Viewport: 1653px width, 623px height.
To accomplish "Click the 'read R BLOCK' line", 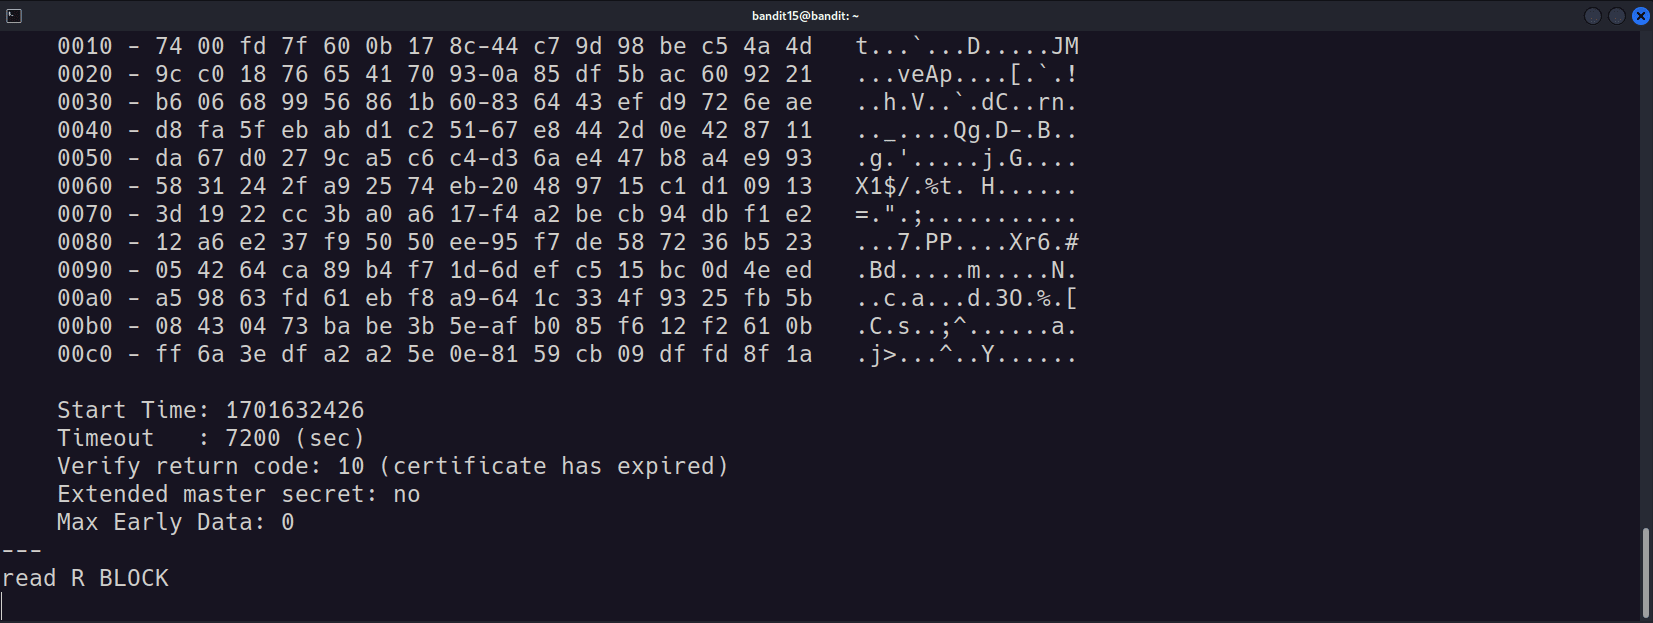I will click(x=86, y=578).
